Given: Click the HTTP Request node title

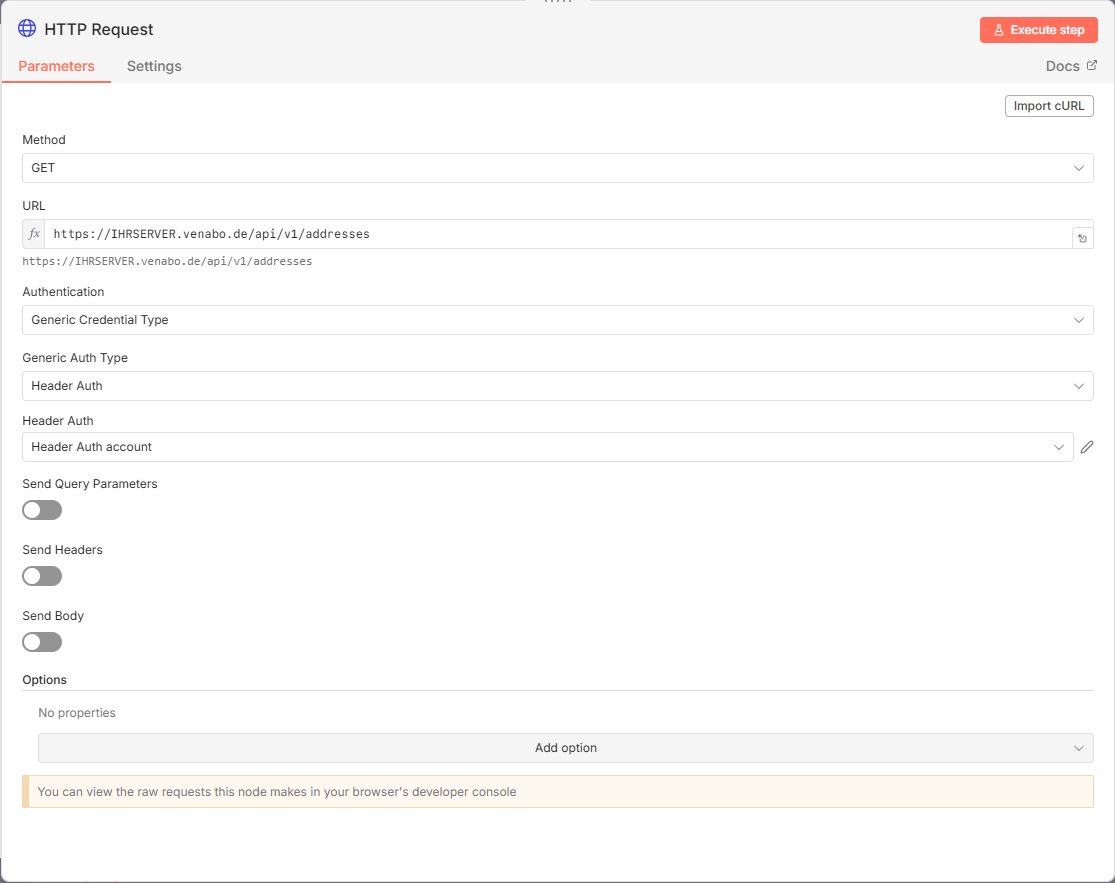Looking at the screenshot, I should coord(99,30).
